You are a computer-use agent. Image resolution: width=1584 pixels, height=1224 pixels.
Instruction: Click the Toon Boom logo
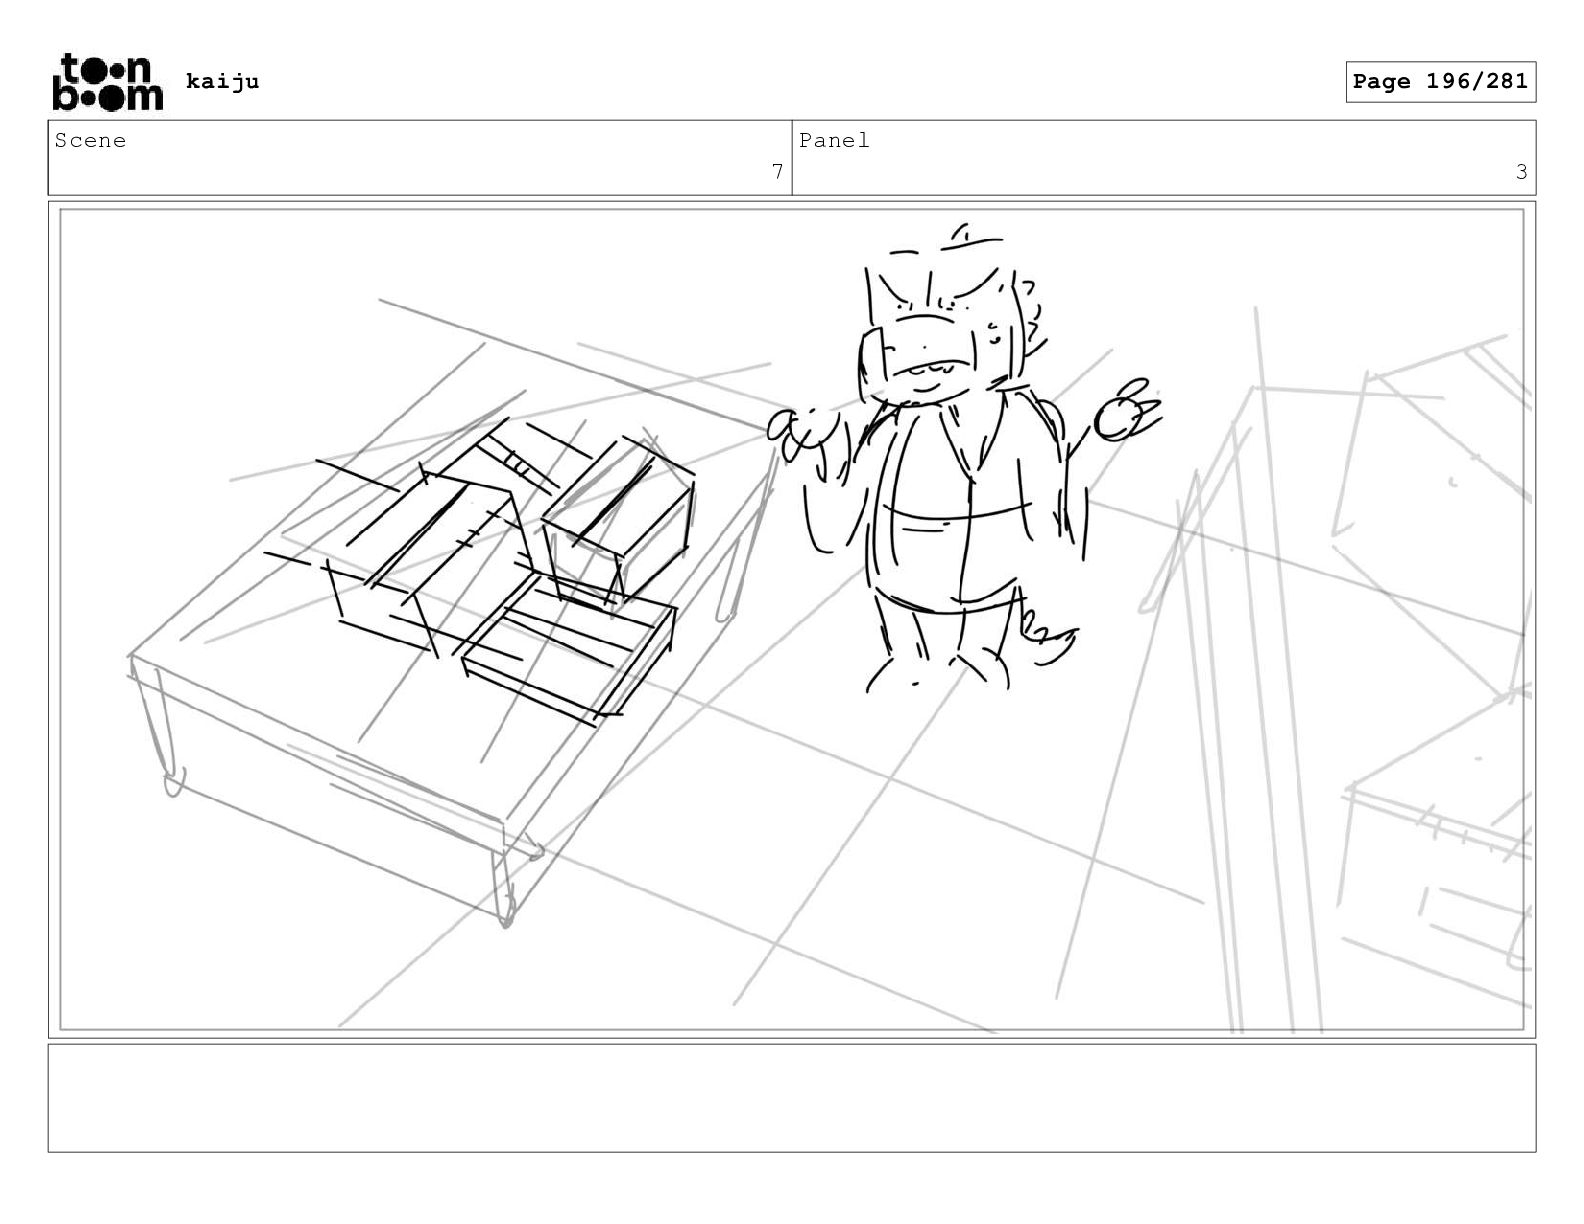pyautogui.click(x=107, y=81)
